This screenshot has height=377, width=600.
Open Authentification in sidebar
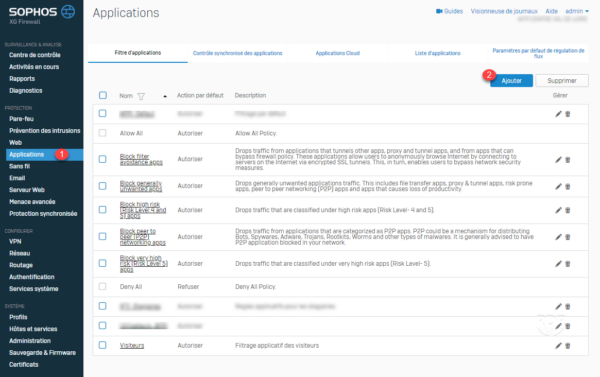pyautogui.click(x=32, y=277)
